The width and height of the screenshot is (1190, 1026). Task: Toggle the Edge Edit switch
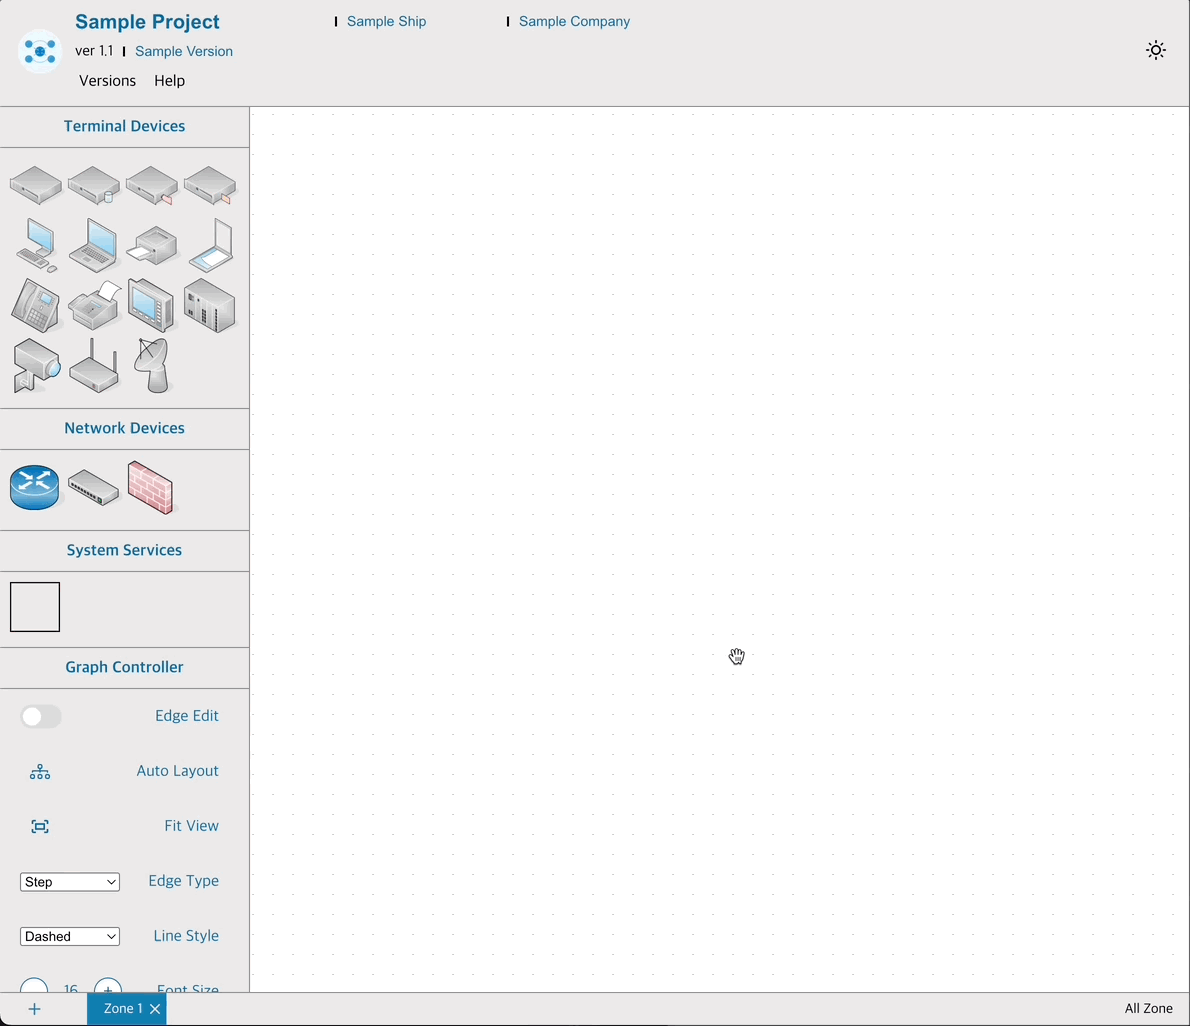coord(41,716)
